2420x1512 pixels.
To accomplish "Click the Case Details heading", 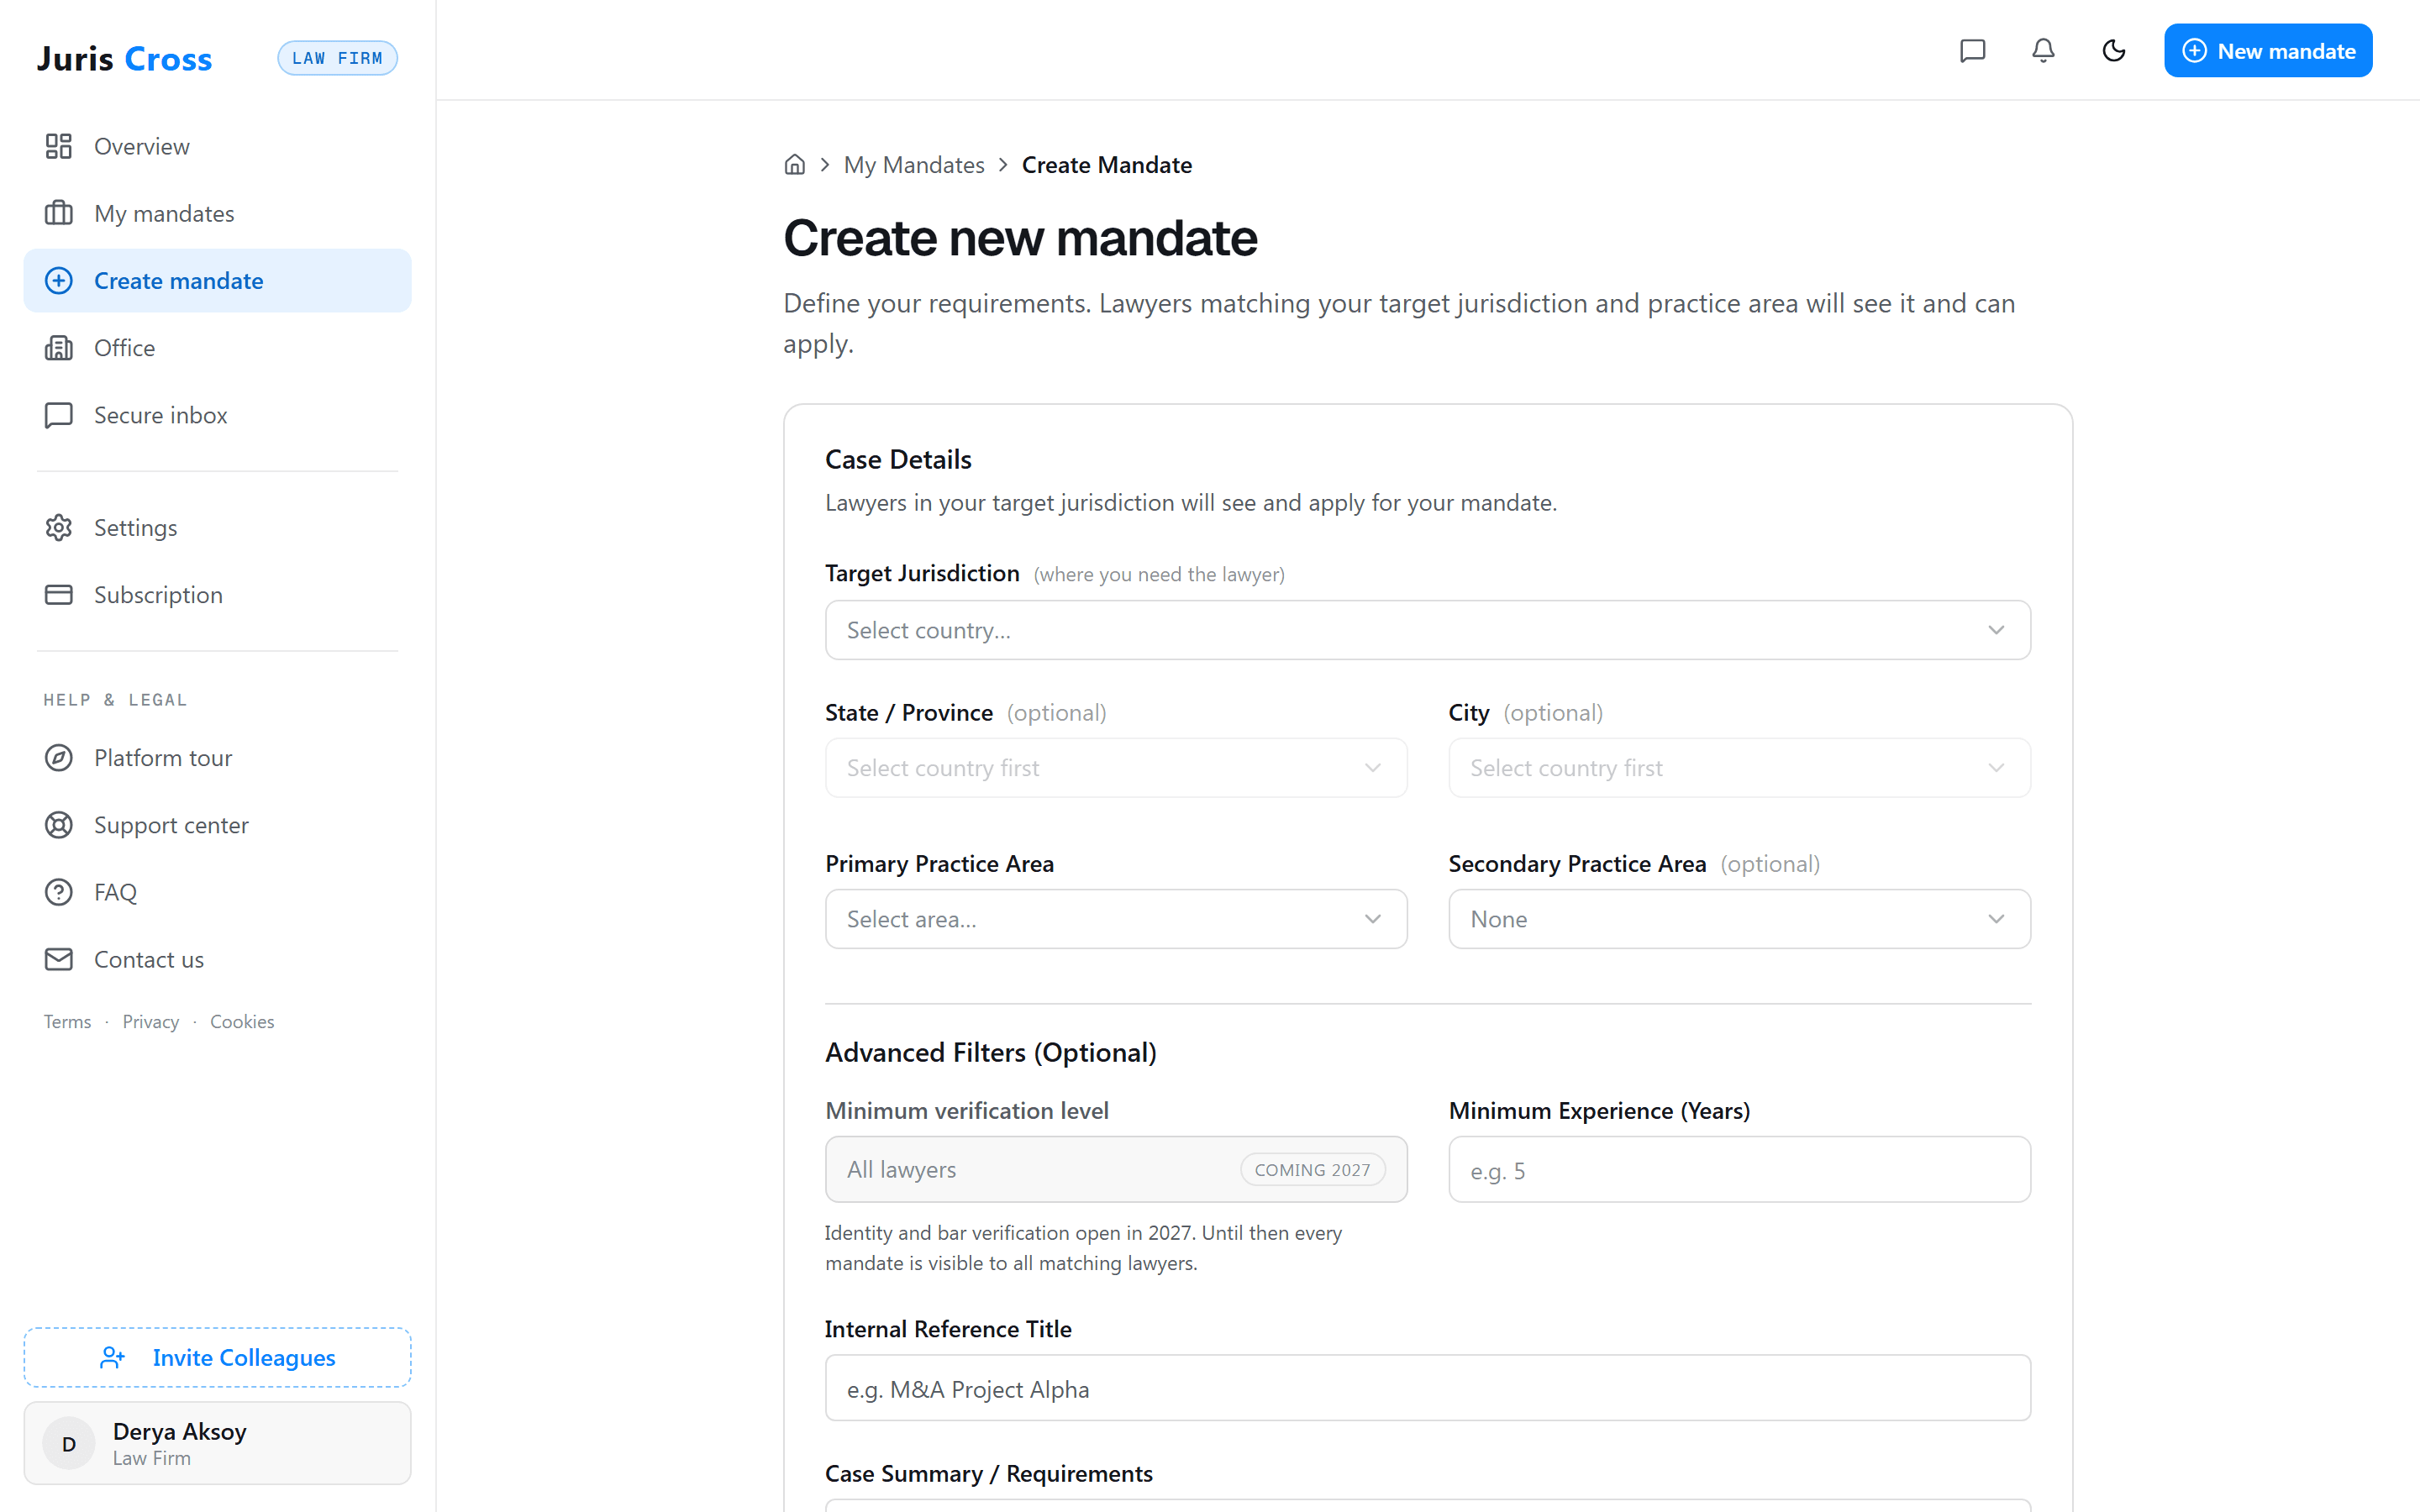I will pos(897,459).
